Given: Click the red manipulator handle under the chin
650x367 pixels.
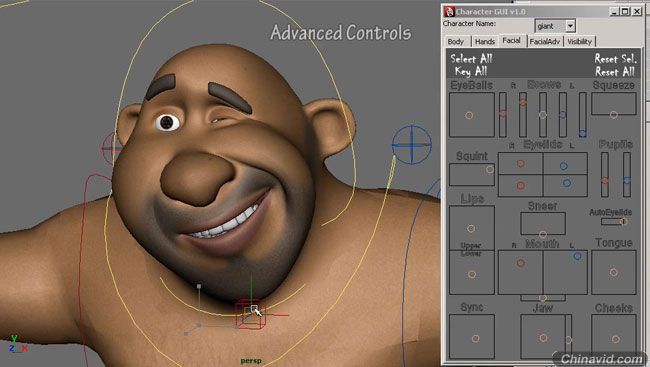Looking at the screenshot, I should (250, 314).
